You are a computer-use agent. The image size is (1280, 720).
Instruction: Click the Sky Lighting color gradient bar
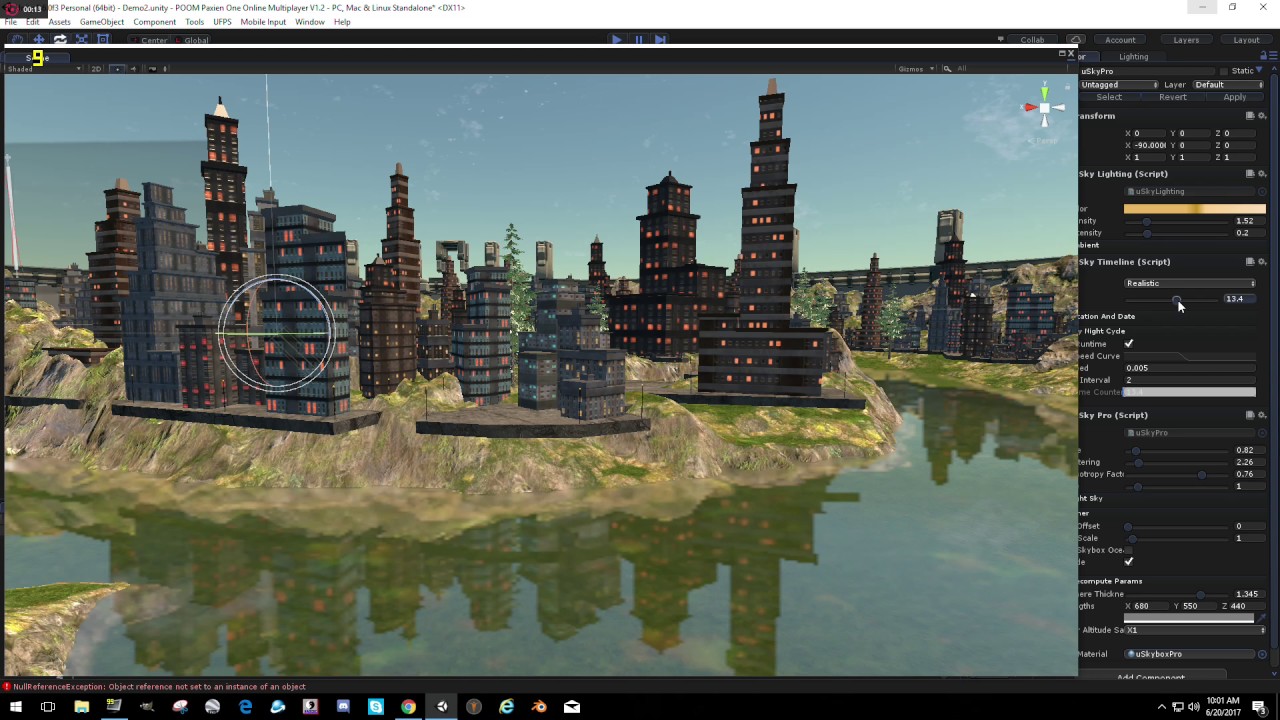(1195, 209)
